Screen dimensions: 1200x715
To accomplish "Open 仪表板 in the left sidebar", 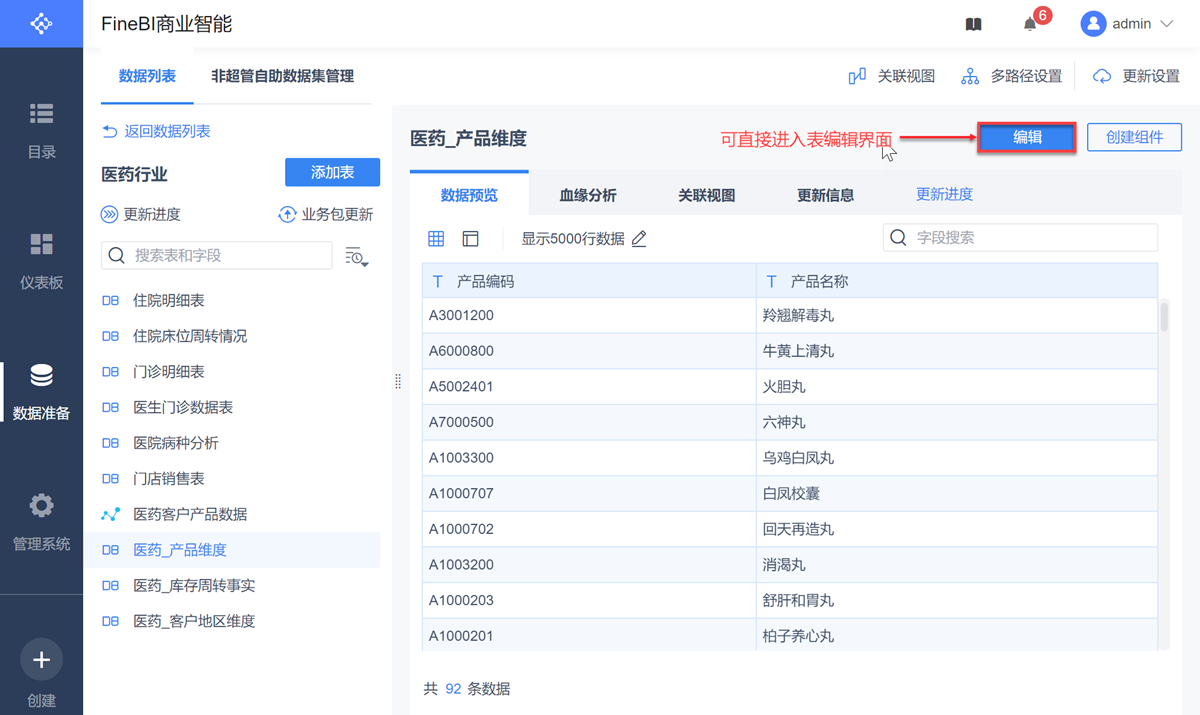I will click(x=41, y=260).
